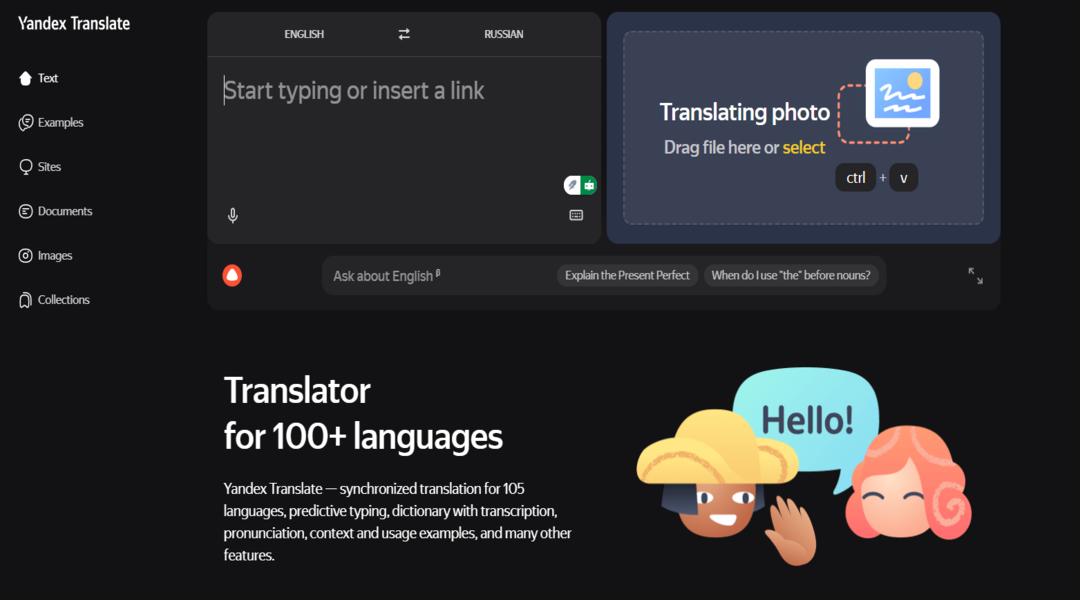Image resolution: width=1080 pixels, height=600 pixels.
Task: Open the ENGLISH source language selector
Action: coord(304,34)
